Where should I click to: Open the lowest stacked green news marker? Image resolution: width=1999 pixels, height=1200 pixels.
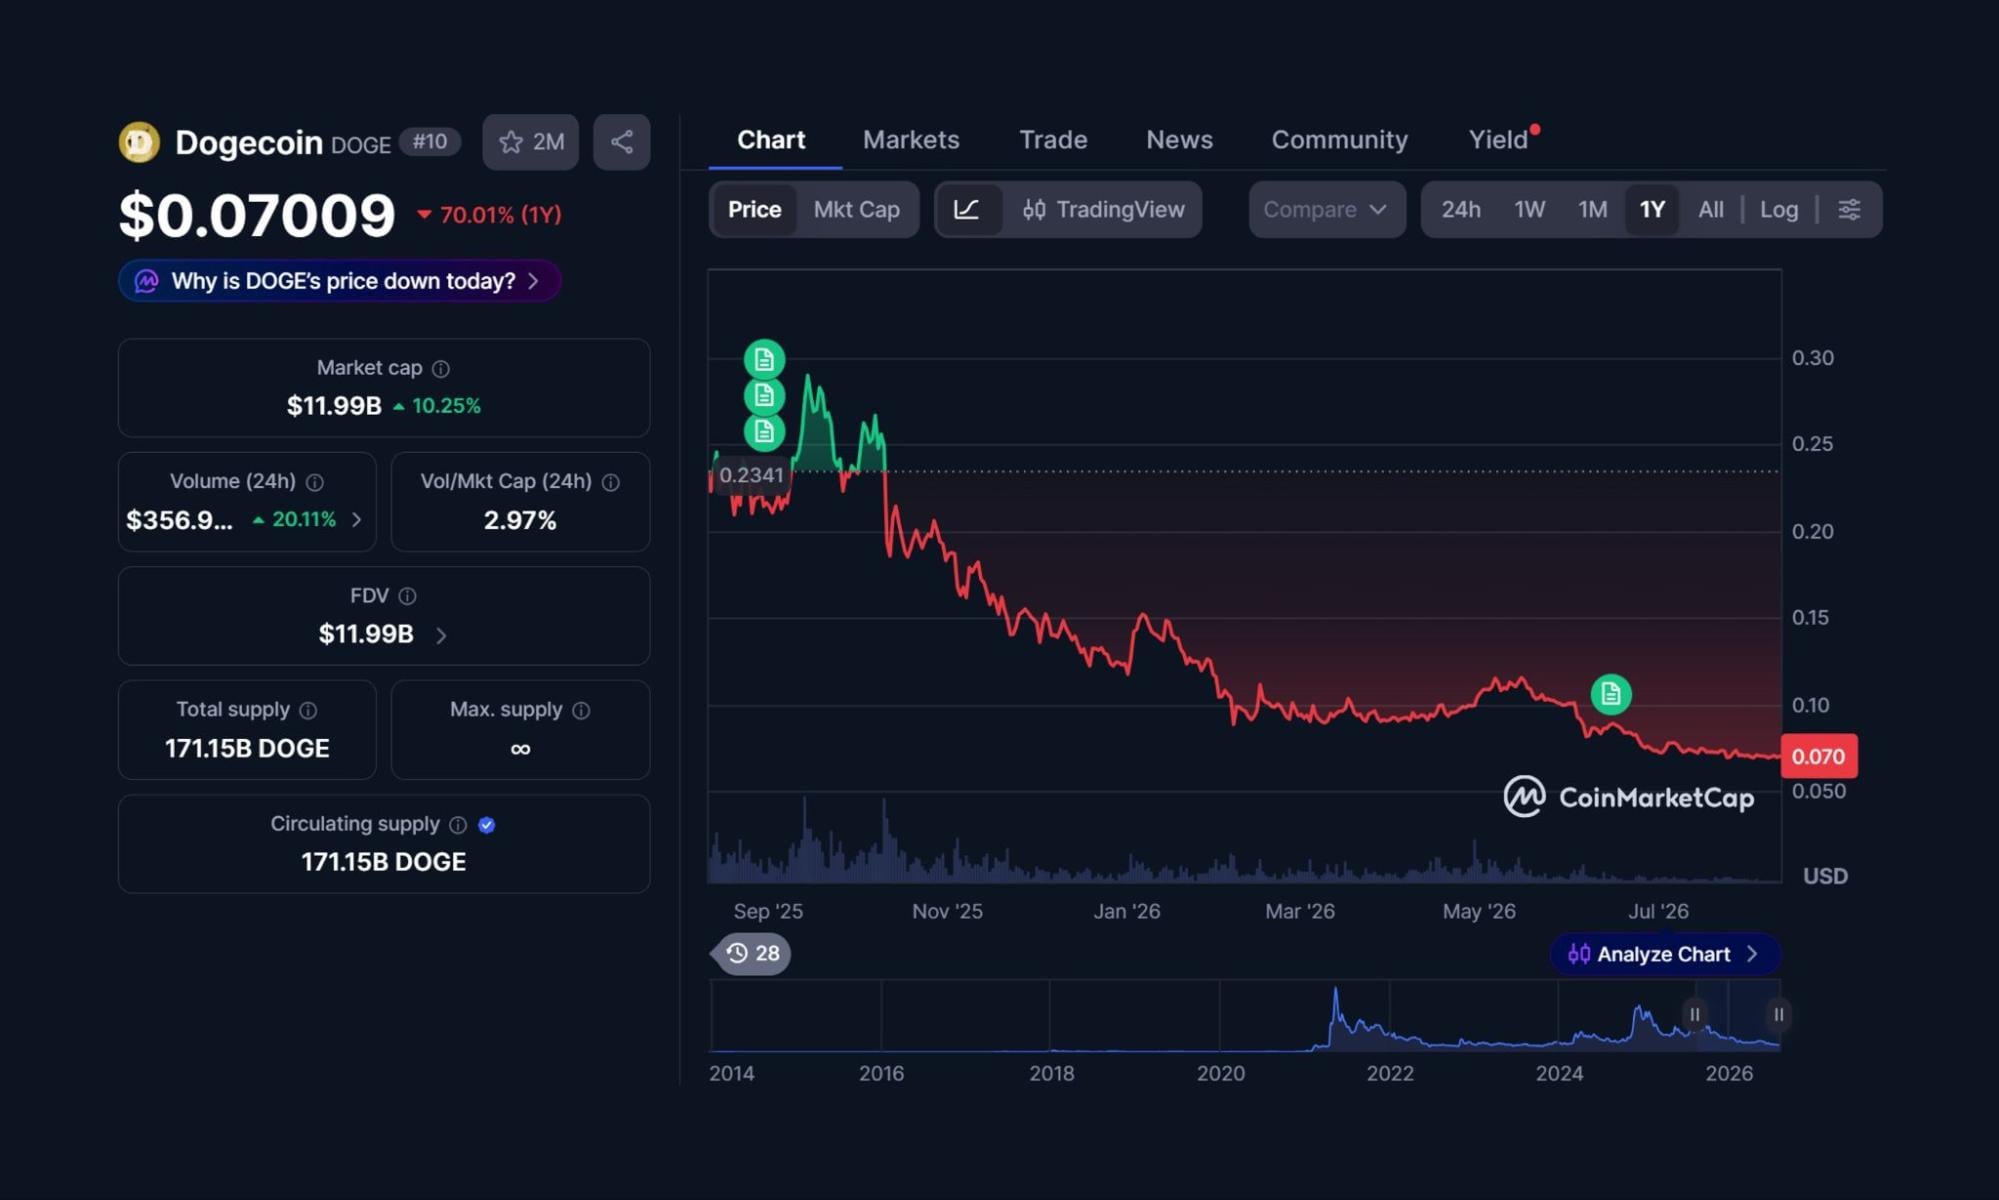(764, 432)
